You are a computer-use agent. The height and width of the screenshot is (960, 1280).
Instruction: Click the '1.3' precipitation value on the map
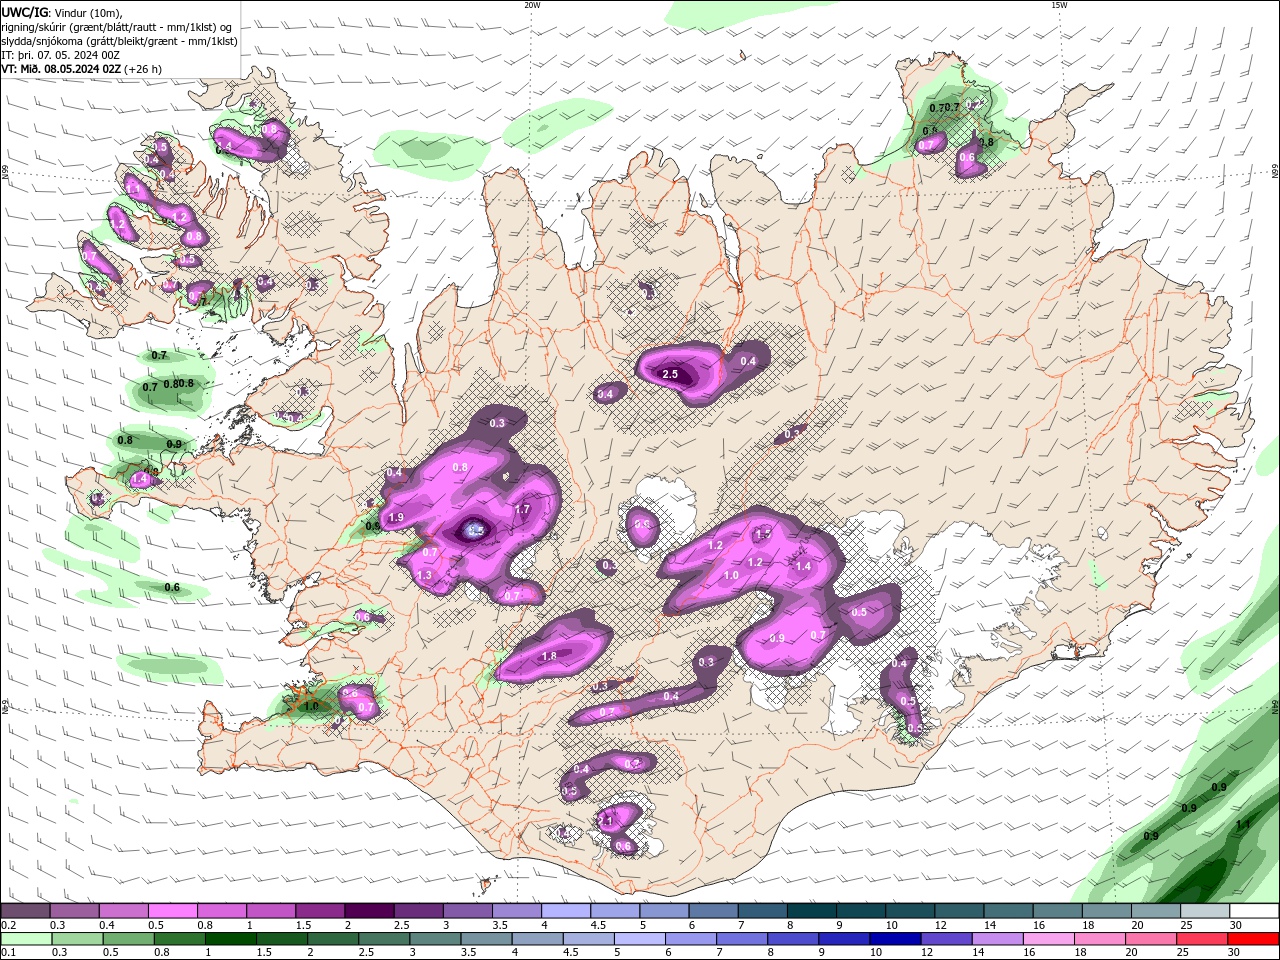pyautogui.click(x=424, y=576)
